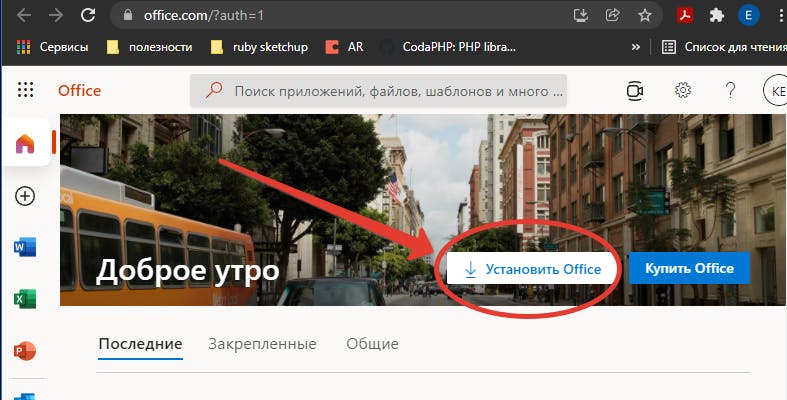Screen dimensions: 787x400
Task: Open the ruby sketchup bookmarks folder
Action: [259, 47]
